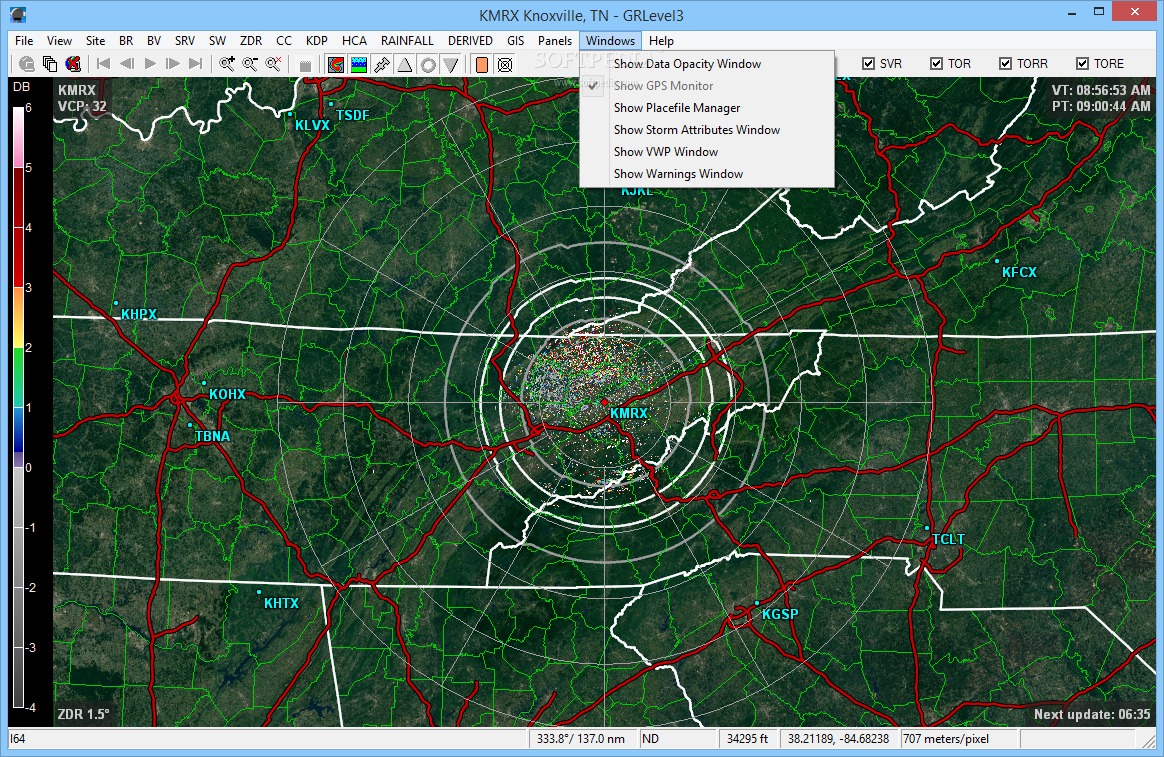Click the greyed-out stop square icon
Viewport: 1164px width, 757px height.
pyautogui.click(x=304, y=65)
